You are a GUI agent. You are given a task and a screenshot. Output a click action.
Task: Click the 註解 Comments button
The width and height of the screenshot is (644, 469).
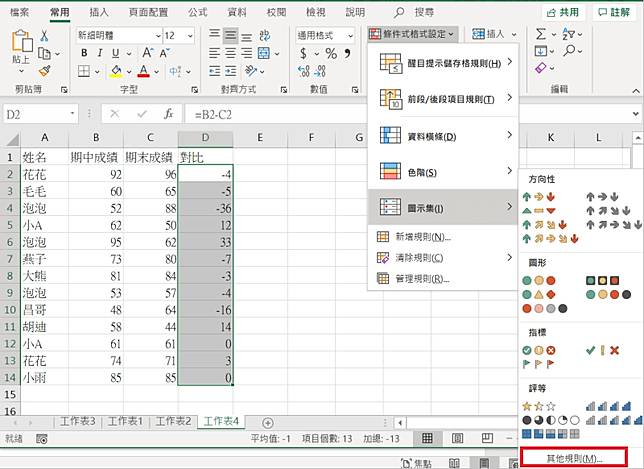[614, 13]
